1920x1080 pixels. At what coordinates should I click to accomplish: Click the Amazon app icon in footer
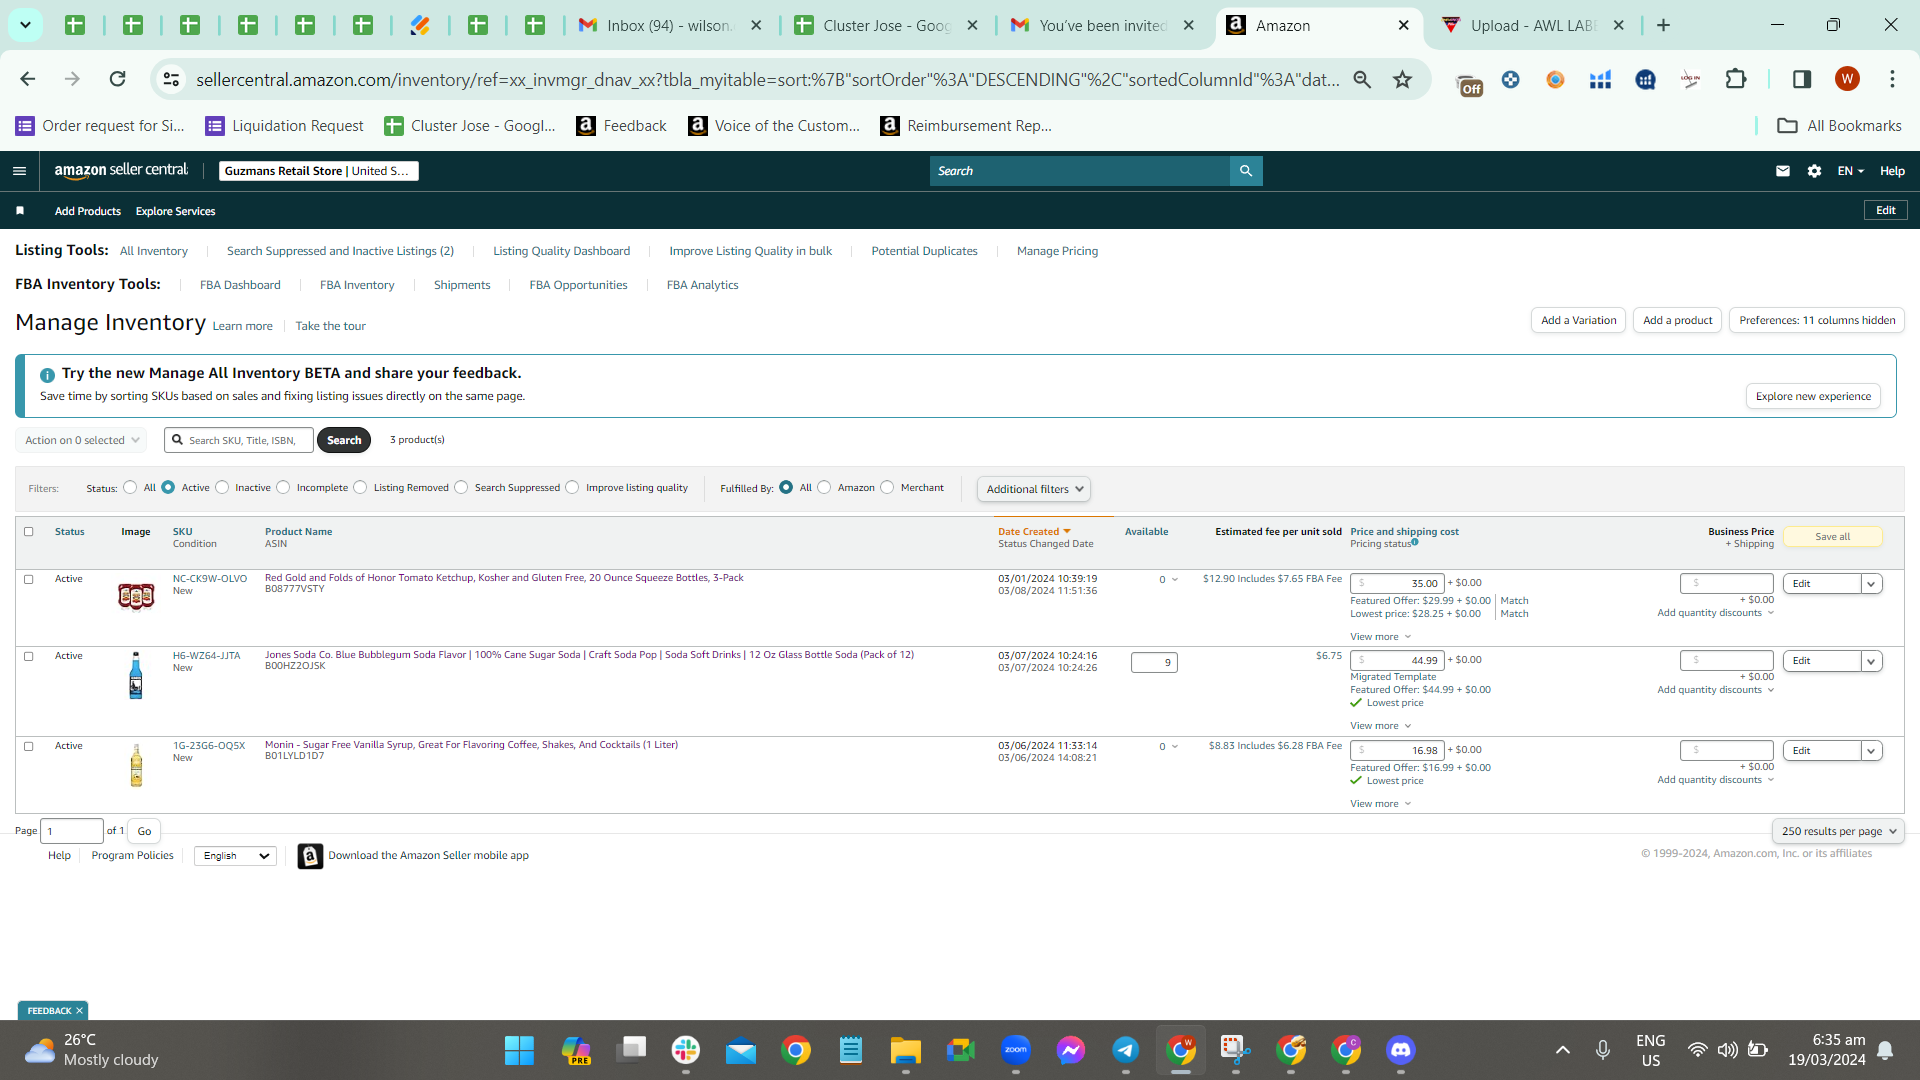(x=310, y=856)
